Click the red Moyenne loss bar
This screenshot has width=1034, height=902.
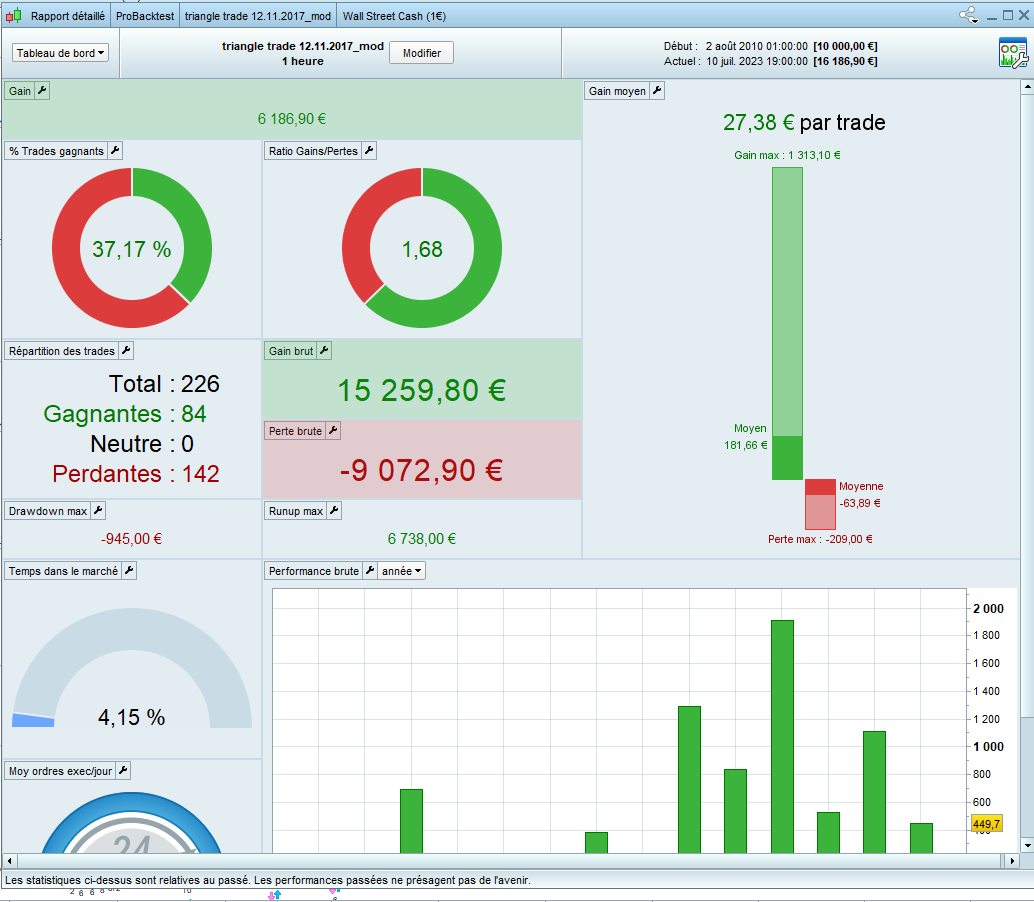coord(820,487)
